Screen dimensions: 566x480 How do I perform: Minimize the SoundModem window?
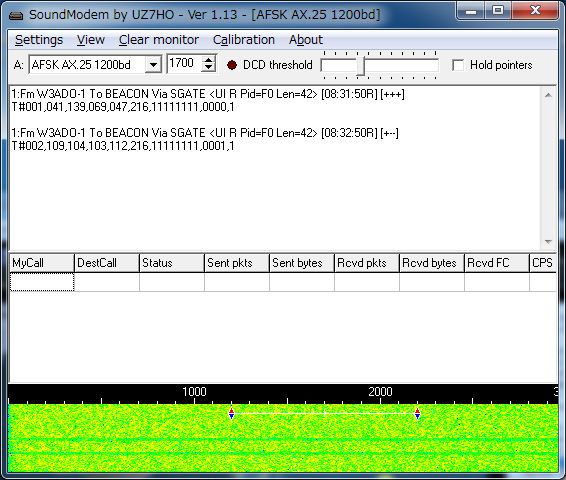(x=471, y=11)
